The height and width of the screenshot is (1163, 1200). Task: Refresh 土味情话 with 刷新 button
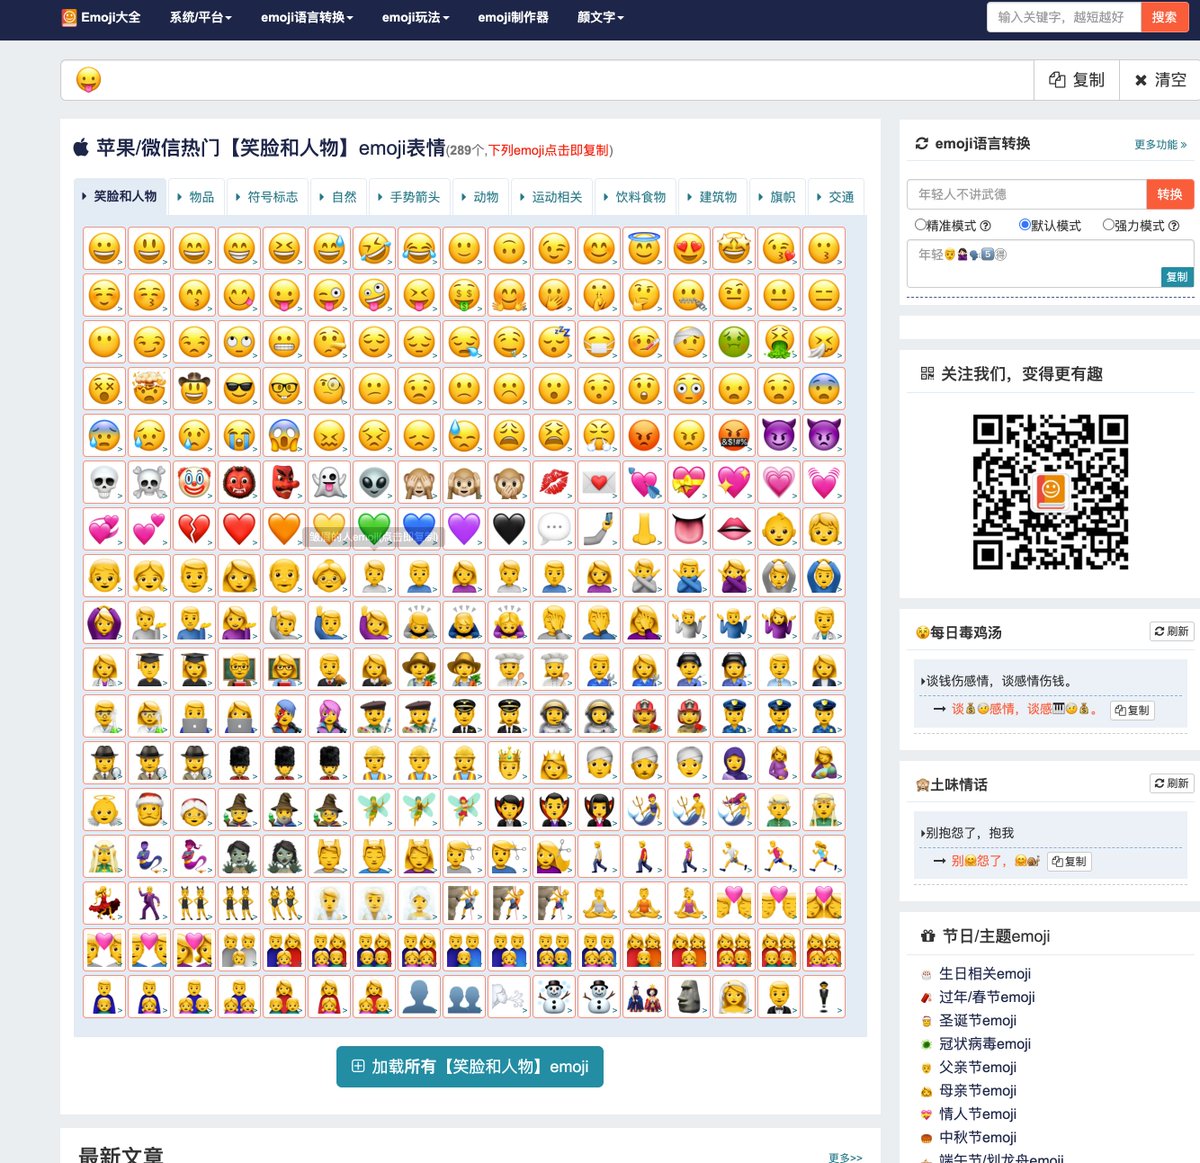point(1171,783)
